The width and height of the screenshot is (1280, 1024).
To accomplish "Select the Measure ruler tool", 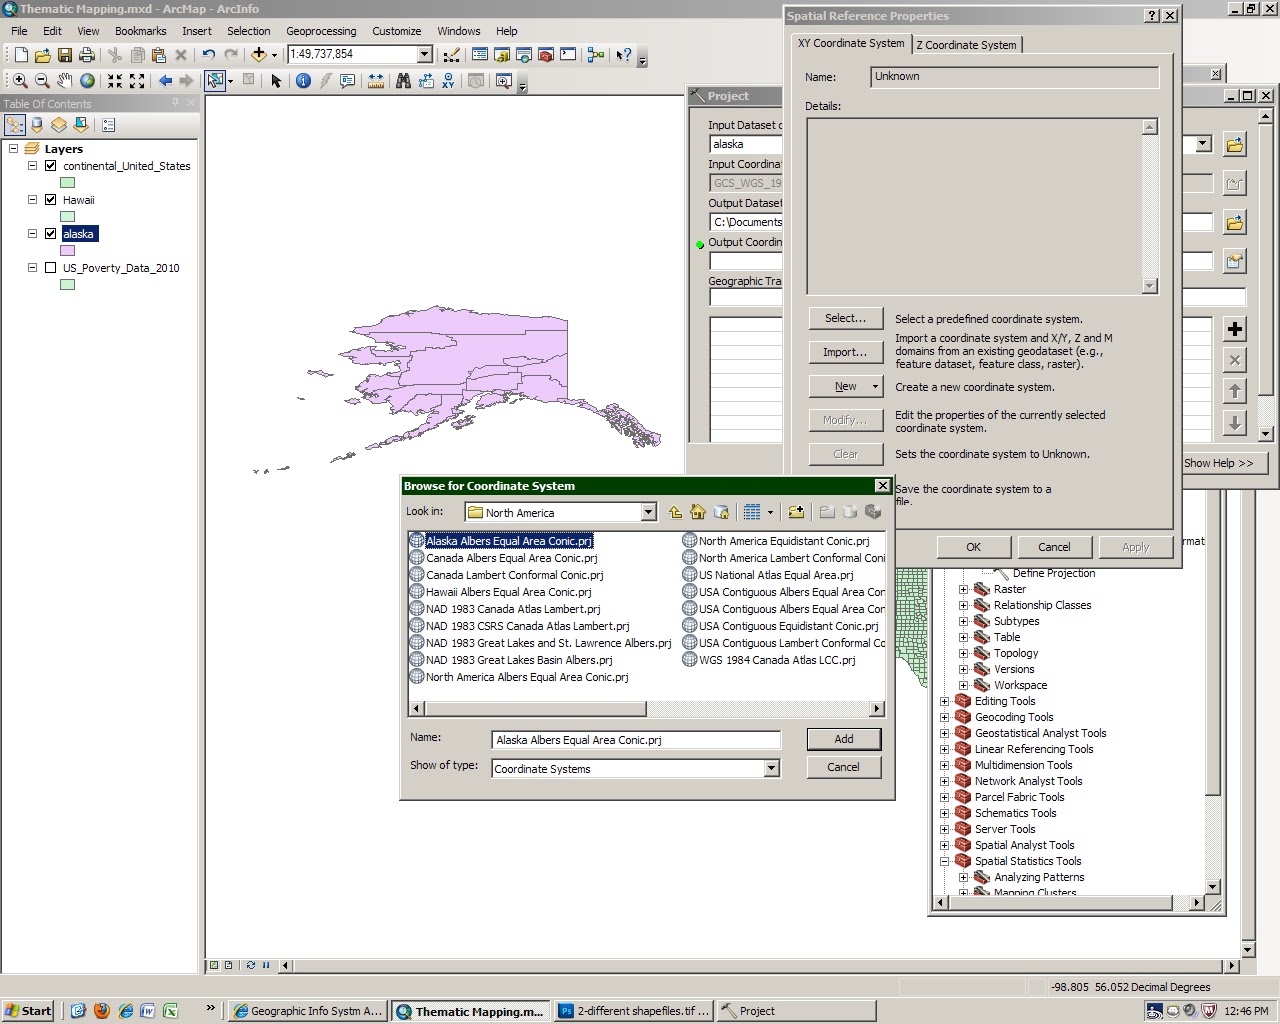I will coord(376,81).
